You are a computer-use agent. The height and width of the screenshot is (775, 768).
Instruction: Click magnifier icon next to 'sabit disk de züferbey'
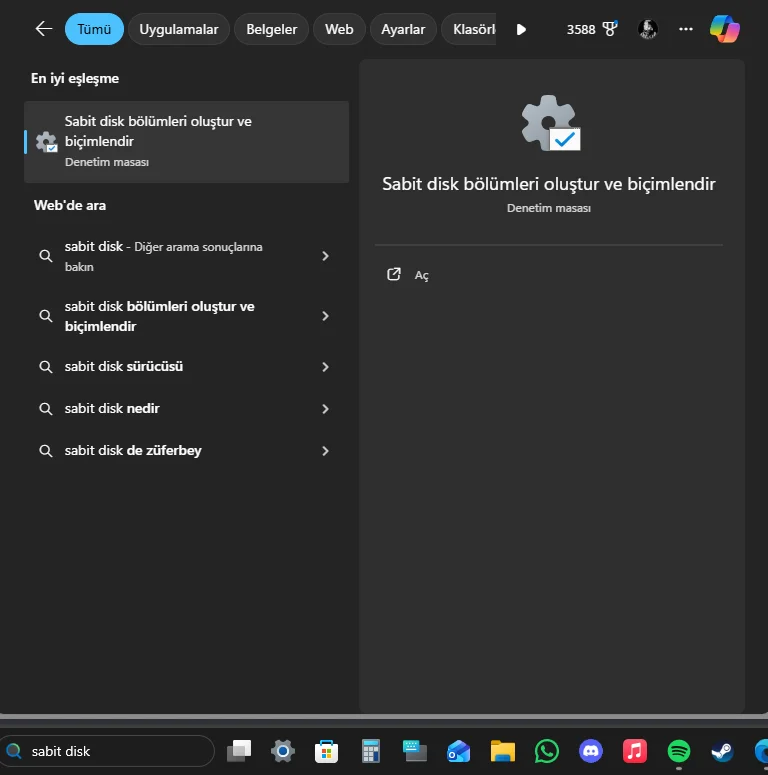45,451
